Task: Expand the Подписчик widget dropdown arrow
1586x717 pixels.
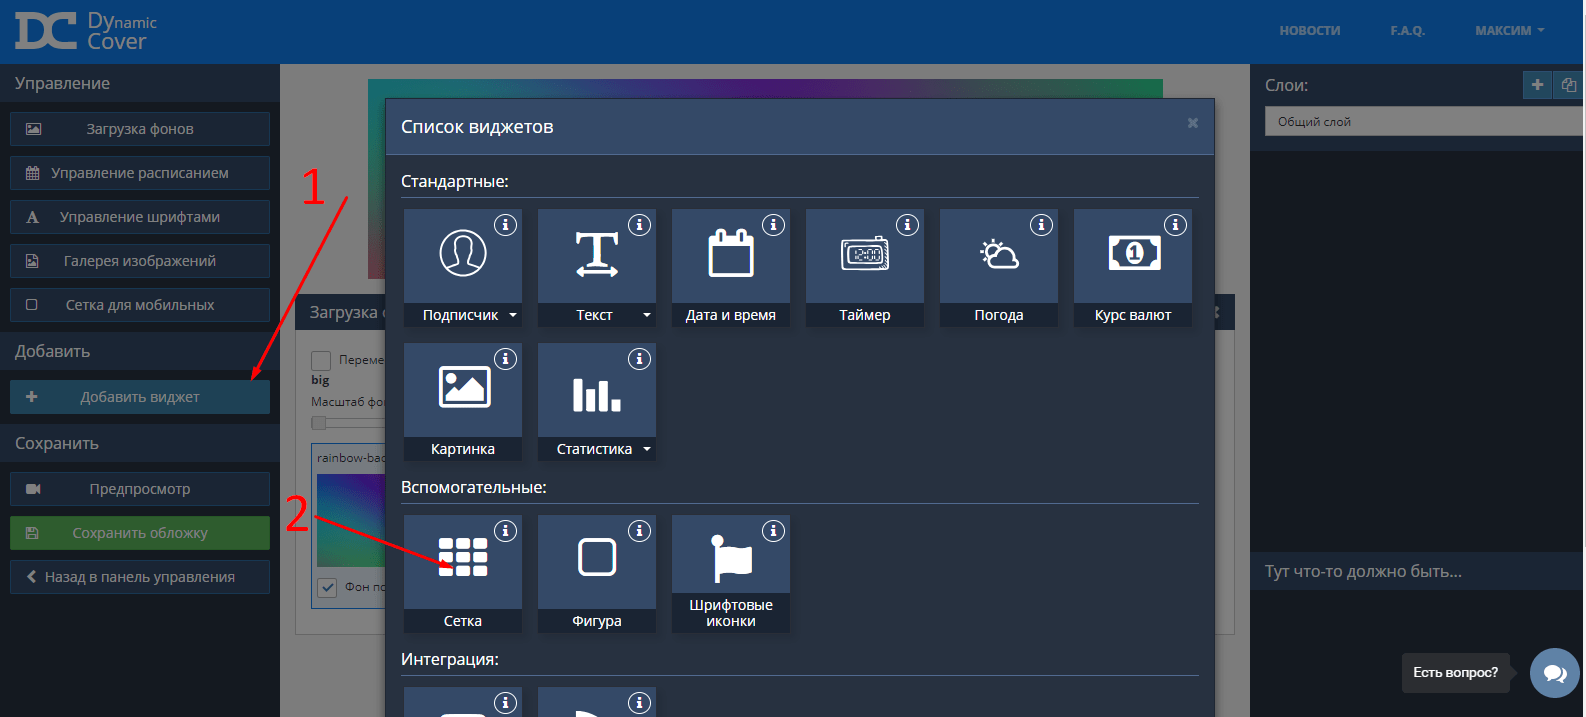Action: (x=513, y=315)
